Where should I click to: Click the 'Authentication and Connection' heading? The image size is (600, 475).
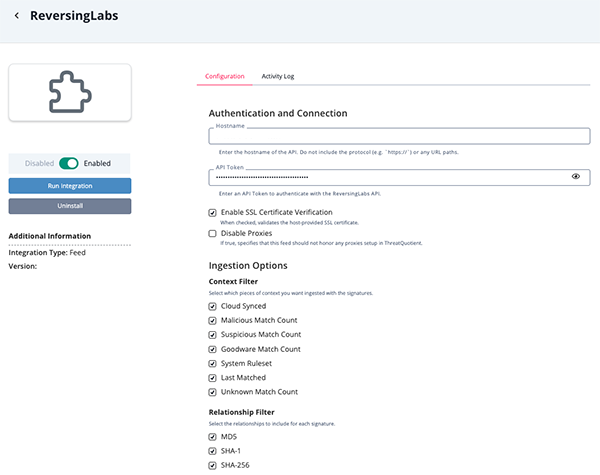point(278,113)
